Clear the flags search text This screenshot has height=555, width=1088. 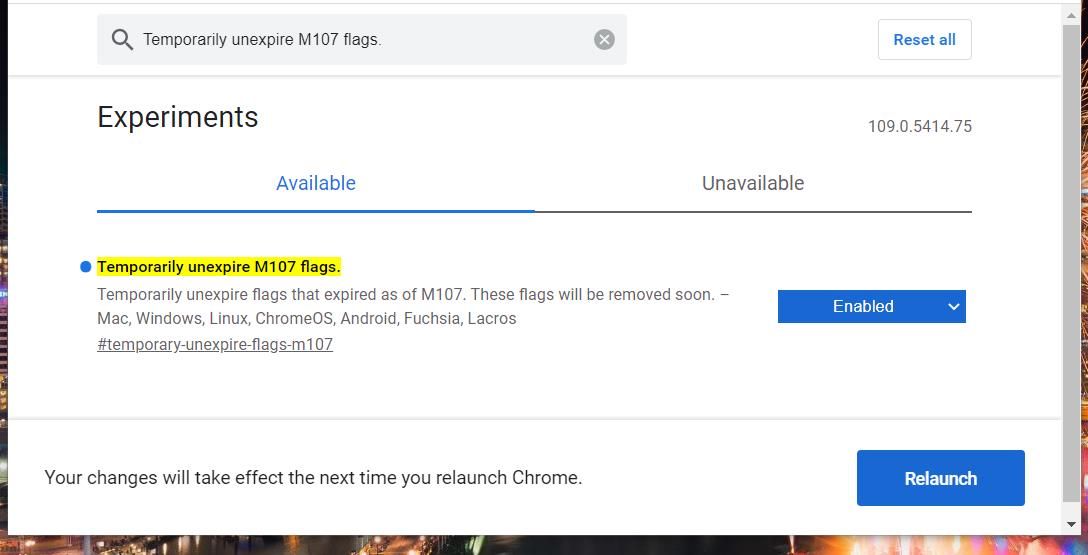point(604,40)
